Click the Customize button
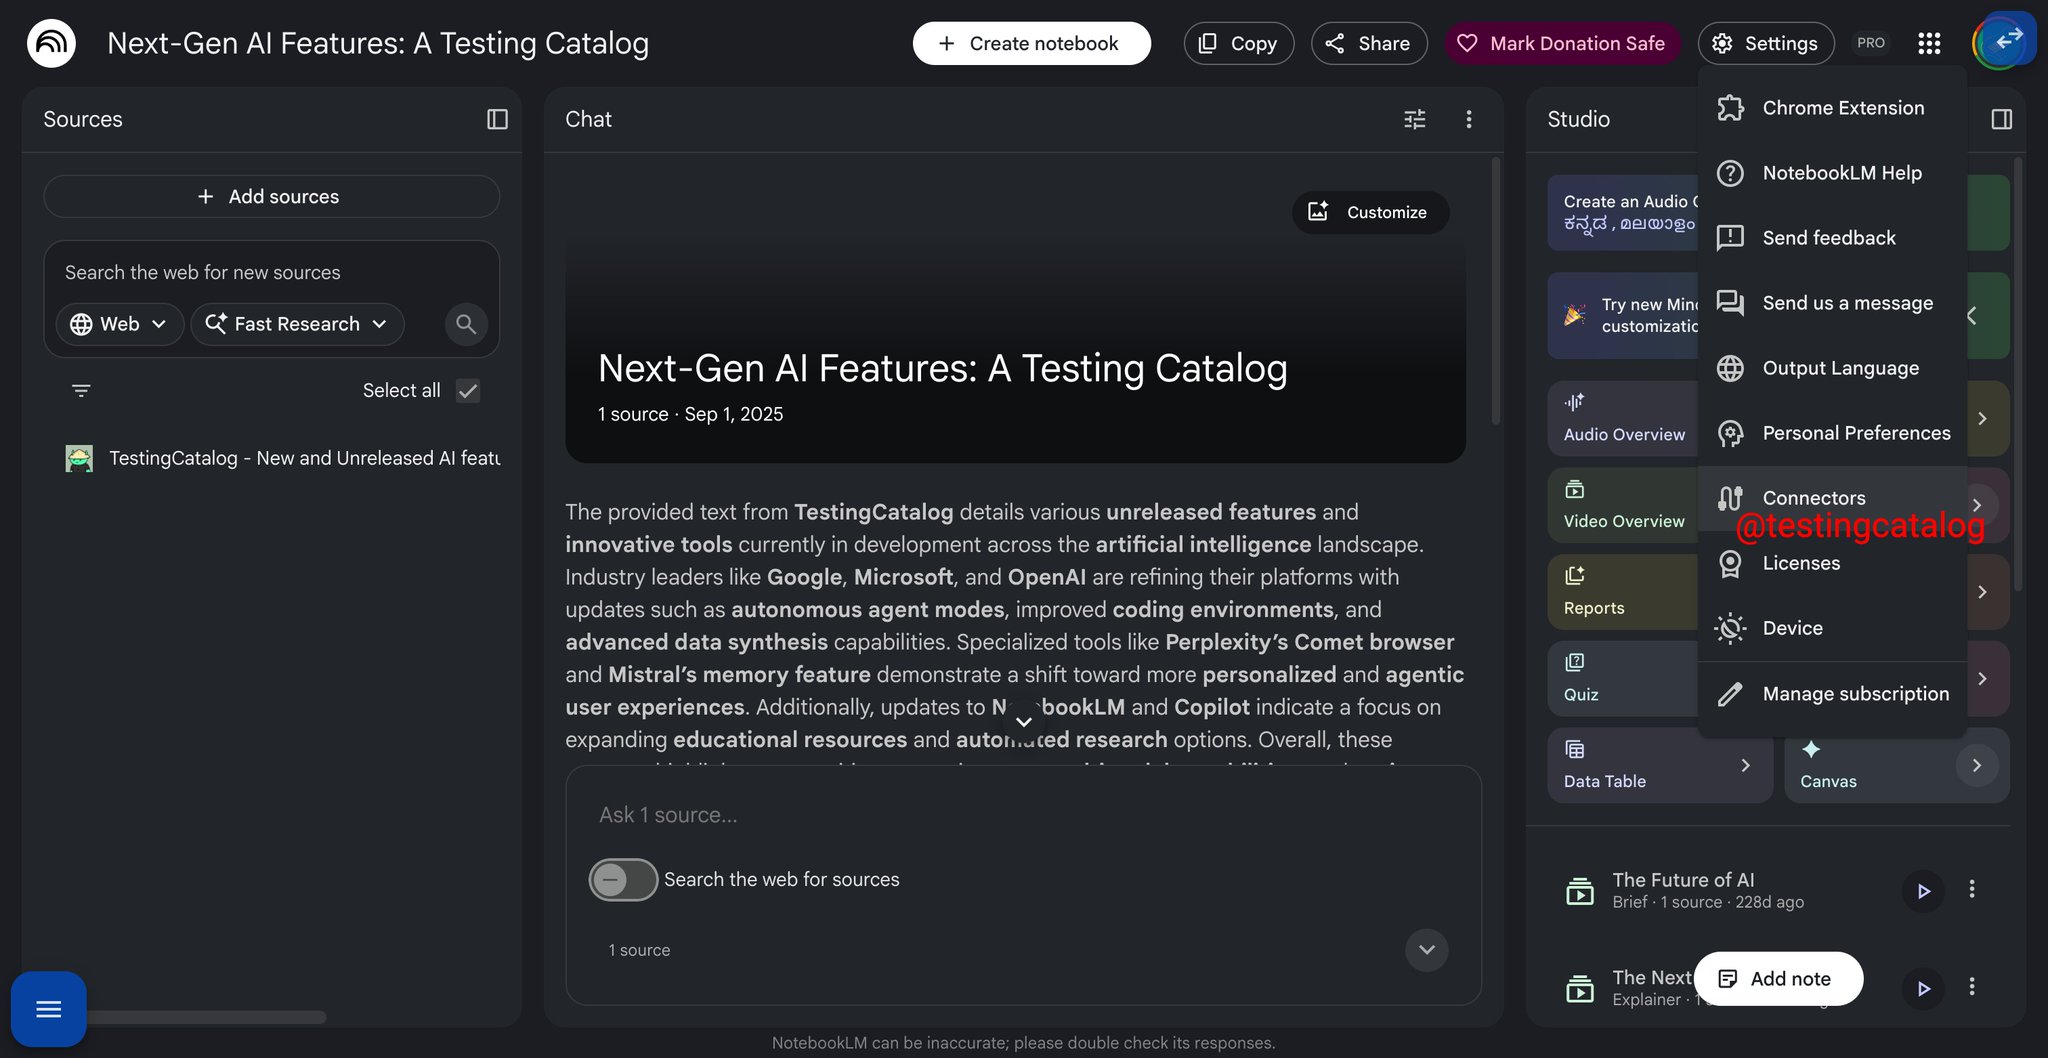The height and width of the screenshot is (1058, 2048). coord(1370,212)
